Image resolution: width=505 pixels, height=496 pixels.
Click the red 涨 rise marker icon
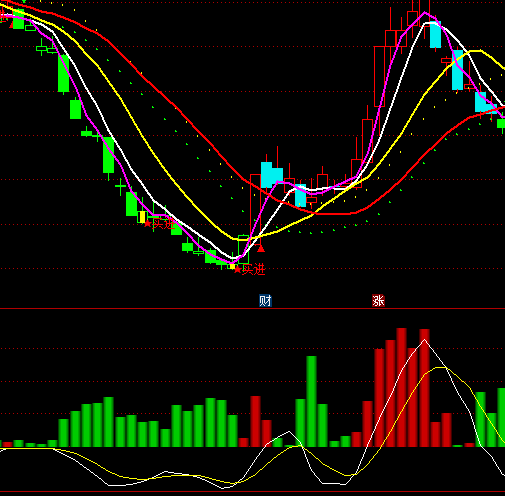point(378,301)
